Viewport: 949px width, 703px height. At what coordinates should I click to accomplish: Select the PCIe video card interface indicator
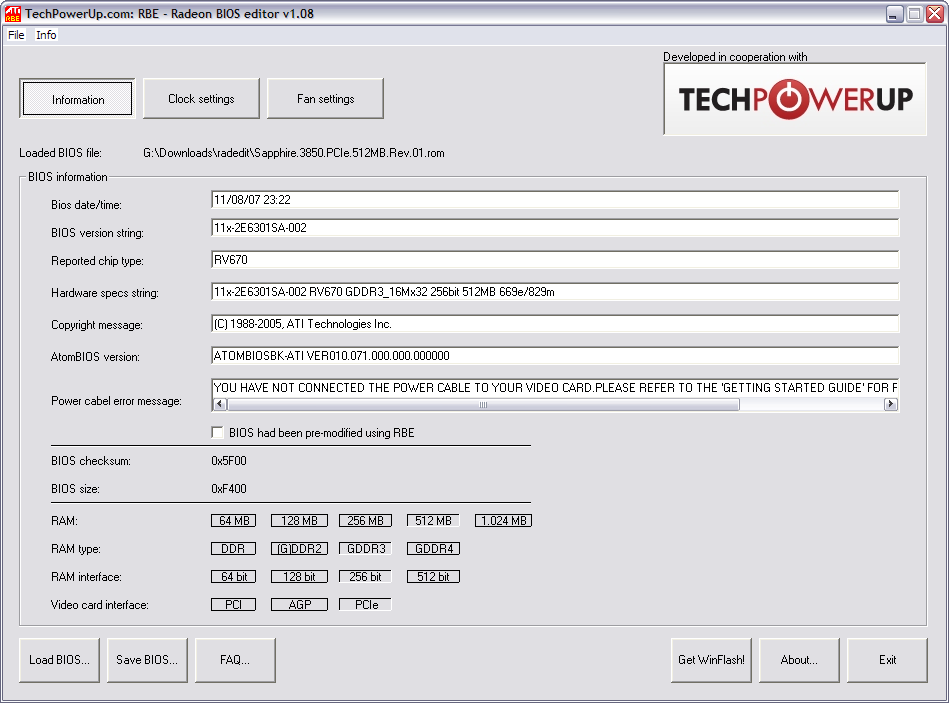tap(365, 604)
